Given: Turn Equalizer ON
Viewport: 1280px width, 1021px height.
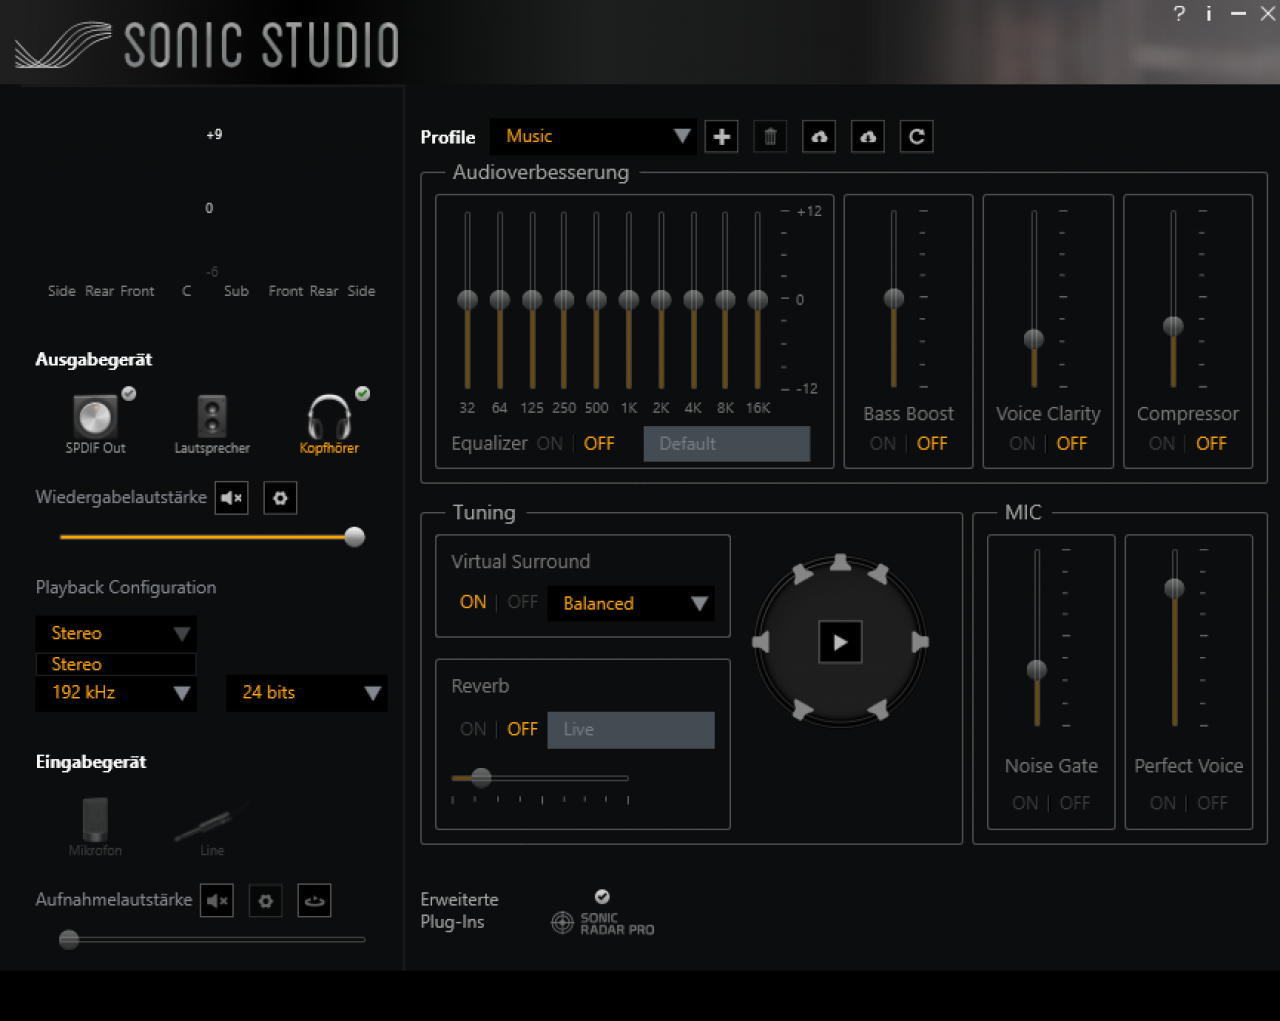Looking at the screenshot, I should click(x=550, y=444).
